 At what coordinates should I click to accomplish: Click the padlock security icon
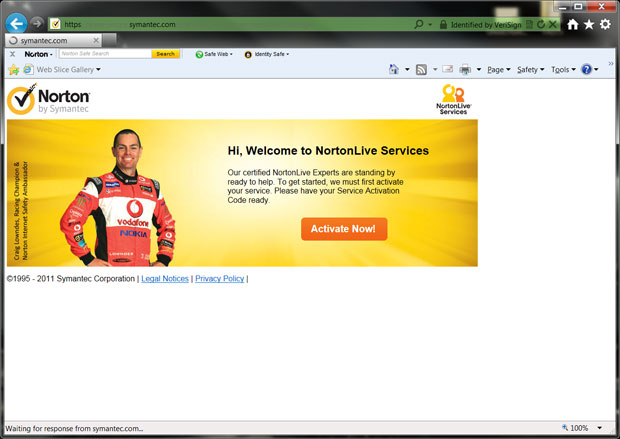tap(443, 25)
